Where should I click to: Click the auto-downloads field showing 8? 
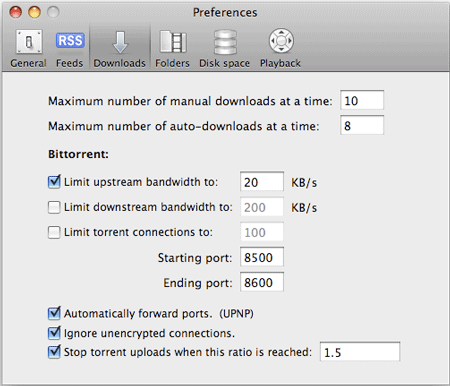362,125
